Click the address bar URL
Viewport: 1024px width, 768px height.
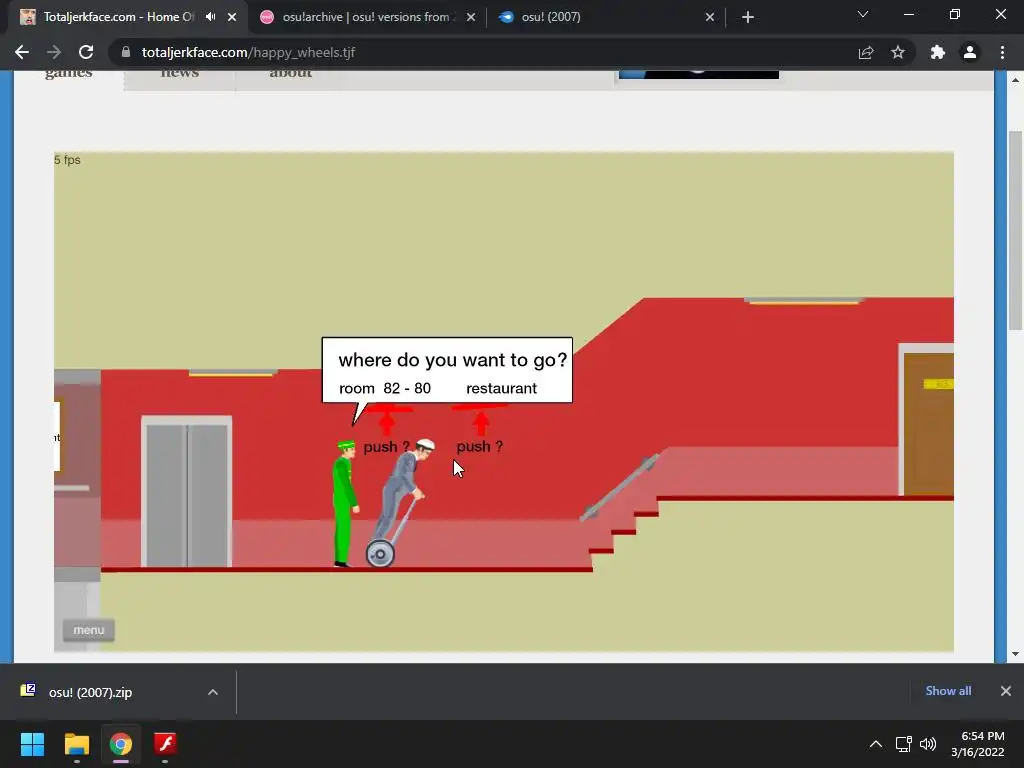(x=248, y=52)
